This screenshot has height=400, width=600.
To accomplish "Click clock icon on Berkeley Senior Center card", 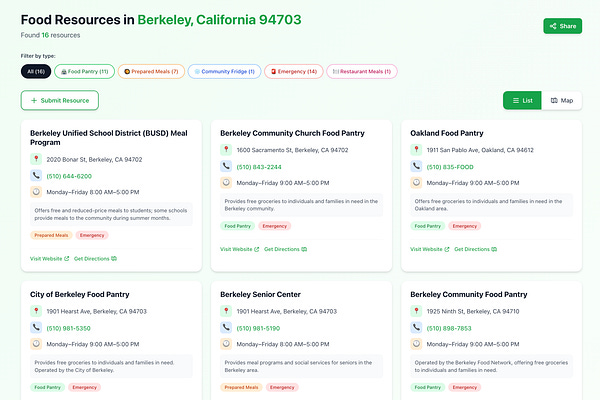I will click(226, 344).
